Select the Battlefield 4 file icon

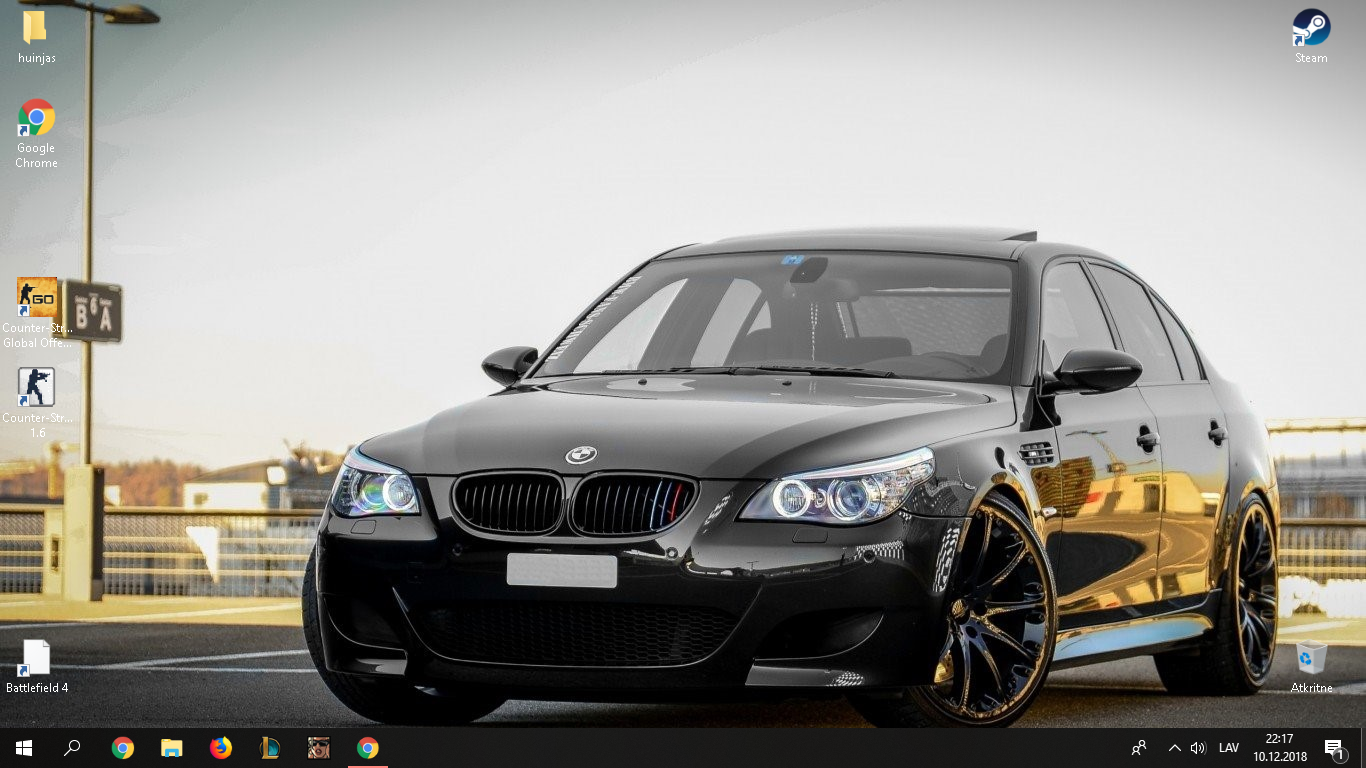tap(37, 667)
